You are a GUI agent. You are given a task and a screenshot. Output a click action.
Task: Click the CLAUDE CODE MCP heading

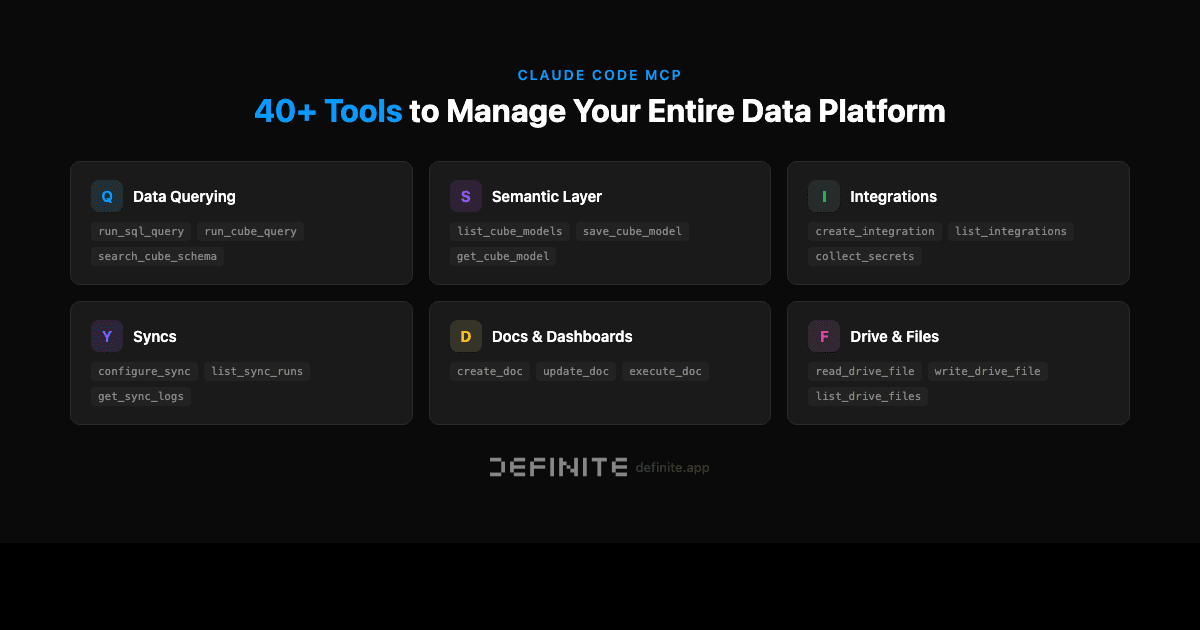tap(600, 74)
